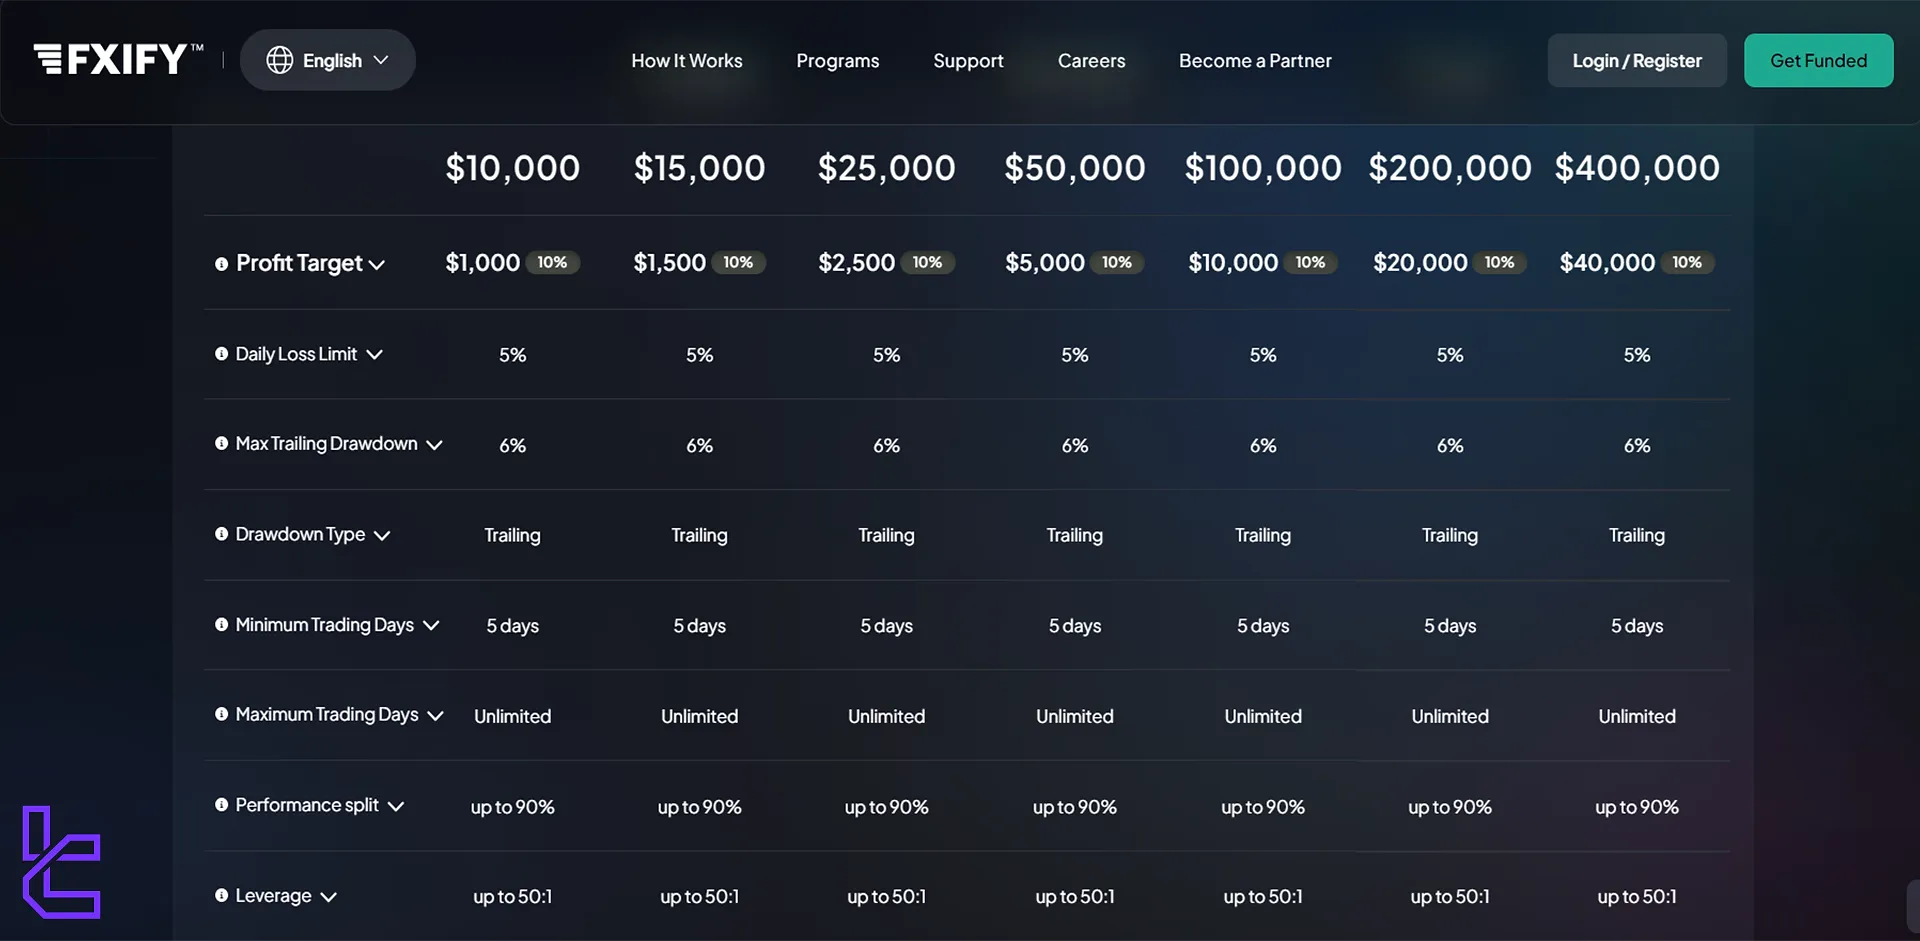This screenshot has height=941, width=1920.
Task: Open the English language dropdown
Action: [x=328, y=60]
